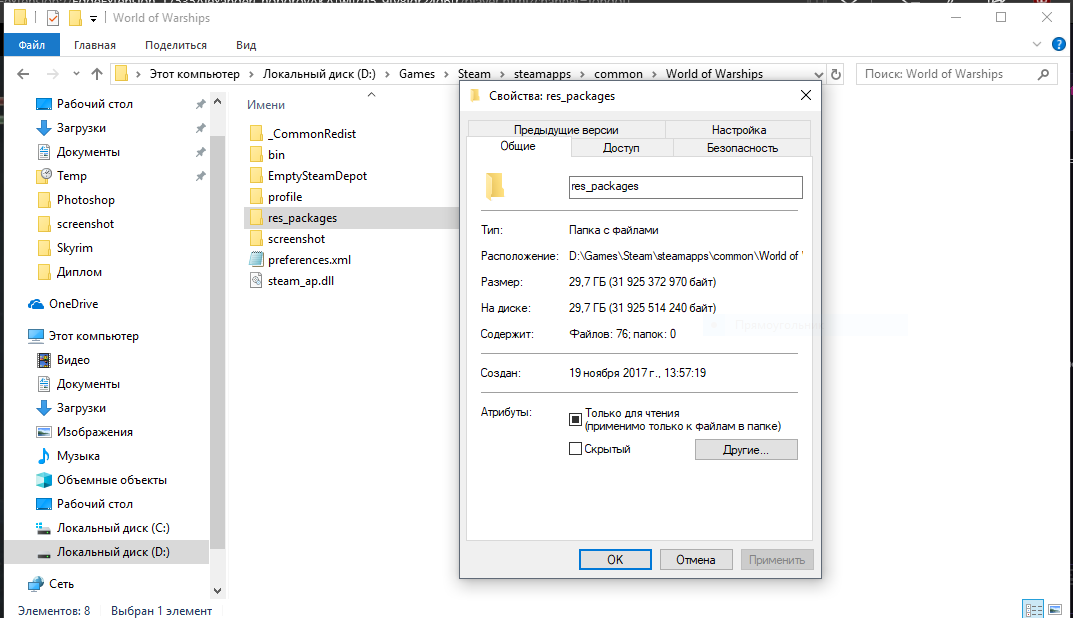Expand breadcrumb arrow after Steam
The width and height of the screenshot is (1073, 618).
coord(502,74)
